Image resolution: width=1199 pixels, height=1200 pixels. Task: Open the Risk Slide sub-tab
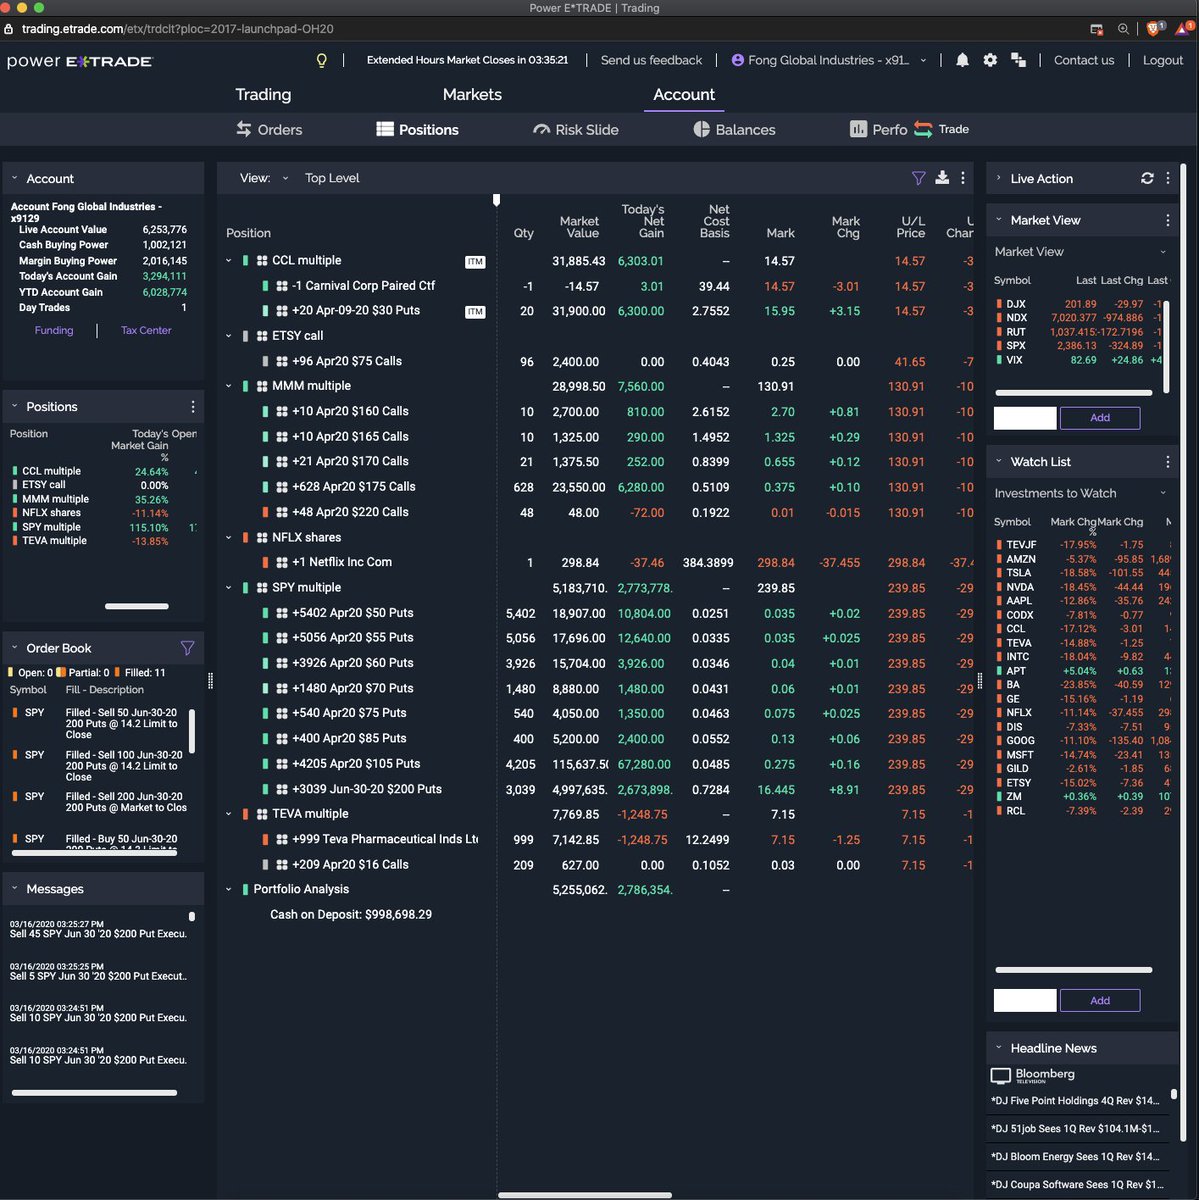576,129
